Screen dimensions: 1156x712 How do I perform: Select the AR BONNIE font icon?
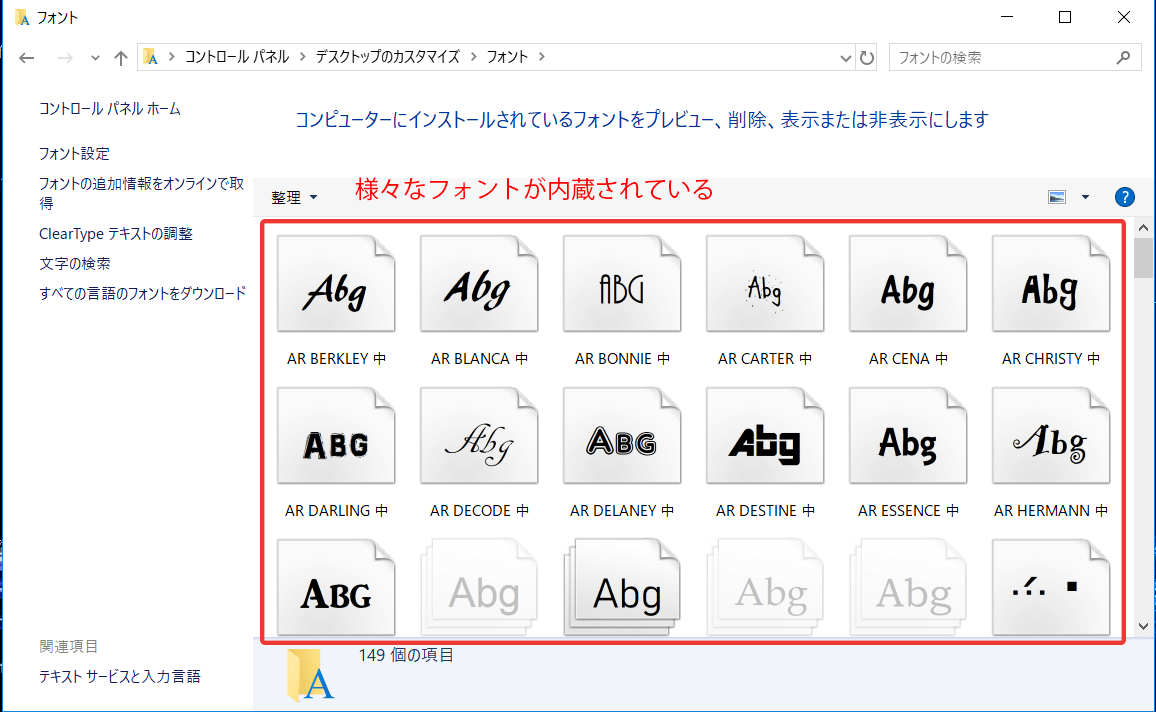[622, 289]
